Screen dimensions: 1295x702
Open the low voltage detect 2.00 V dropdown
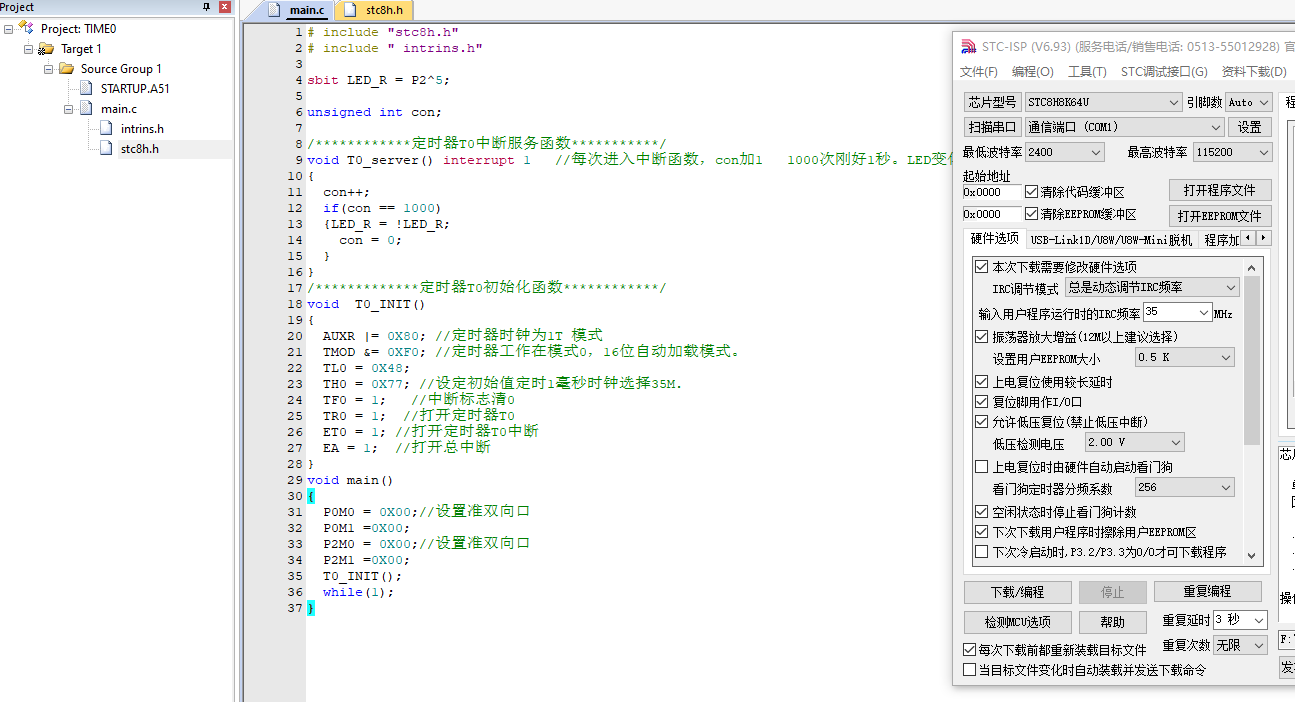1134,442
